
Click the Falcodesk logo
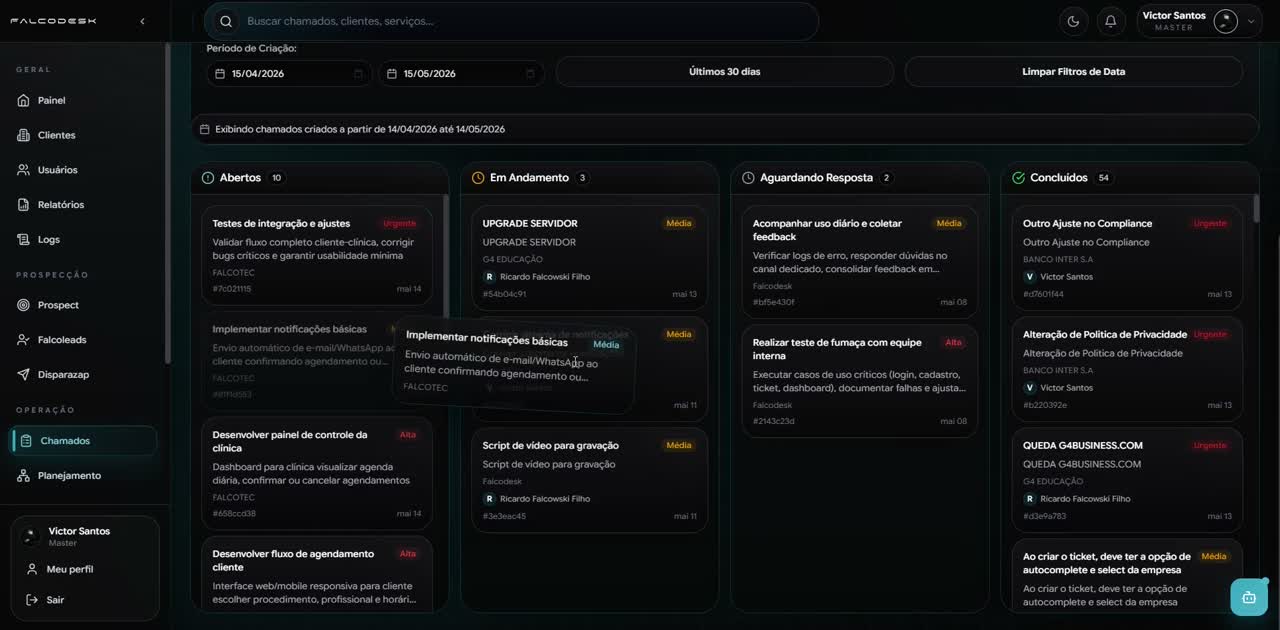coord(53,21)
